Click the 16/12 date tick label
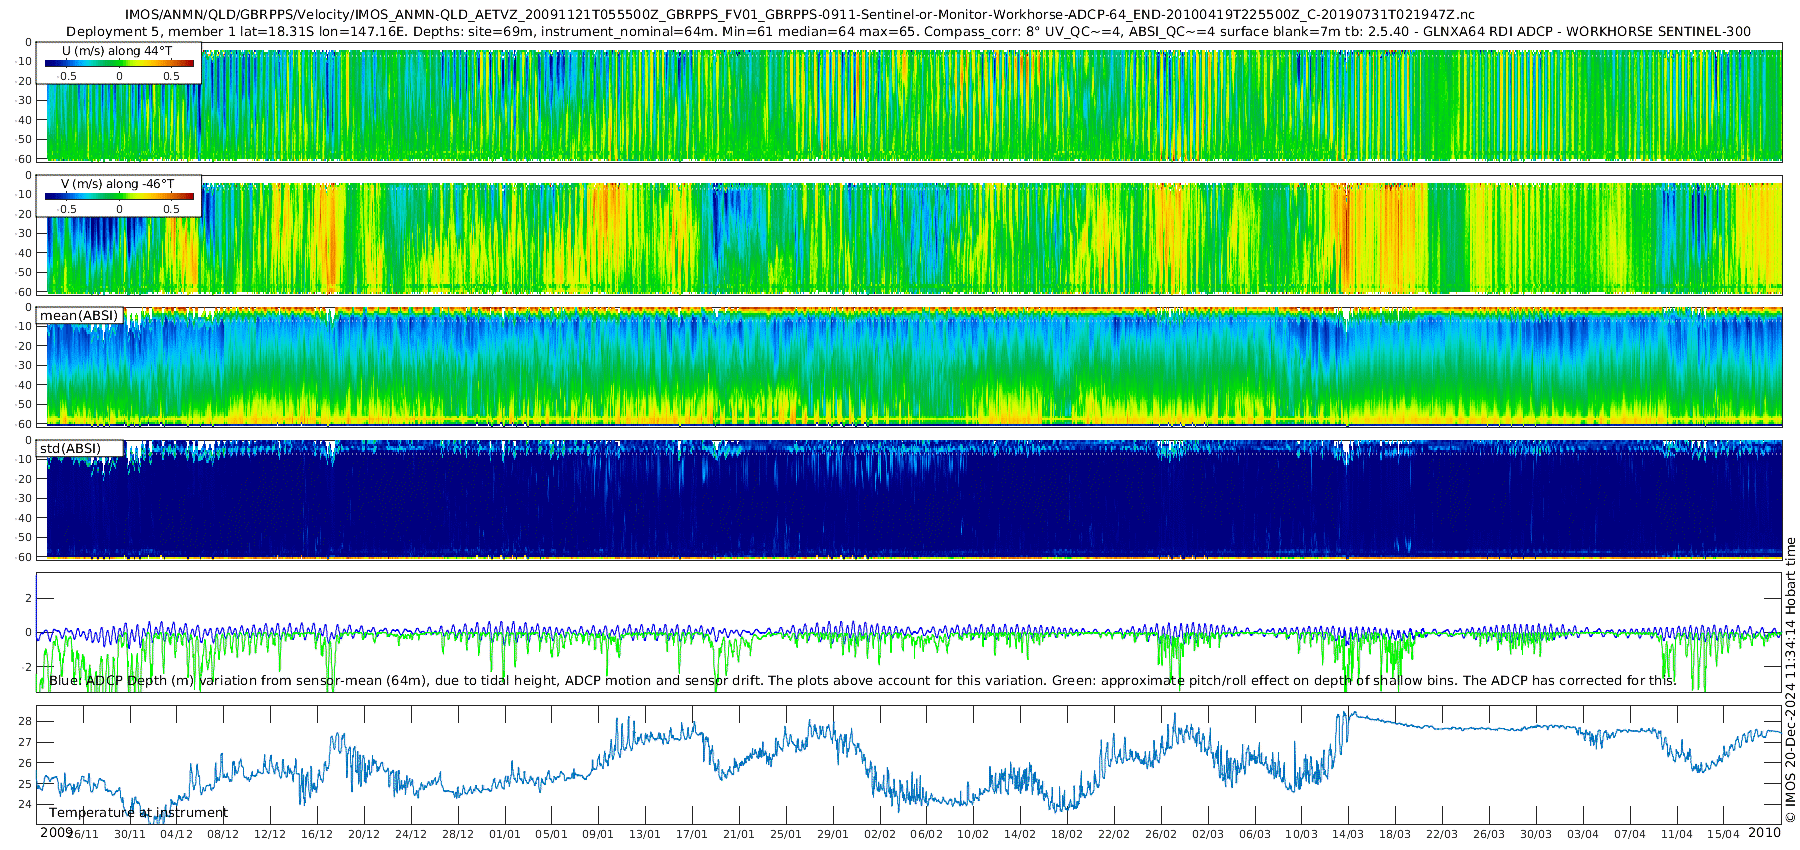Image resolution: width=1800 pixels, height=850 pixels. (x=317, y=834)
